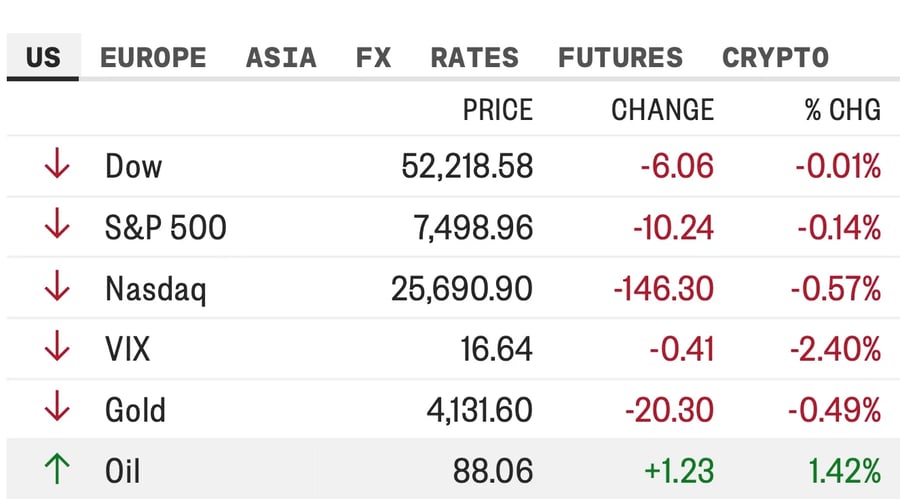Click the red down arrow beside Nasdaq
The height and width of the screenshot is (499, 900).
pos(57,285)
